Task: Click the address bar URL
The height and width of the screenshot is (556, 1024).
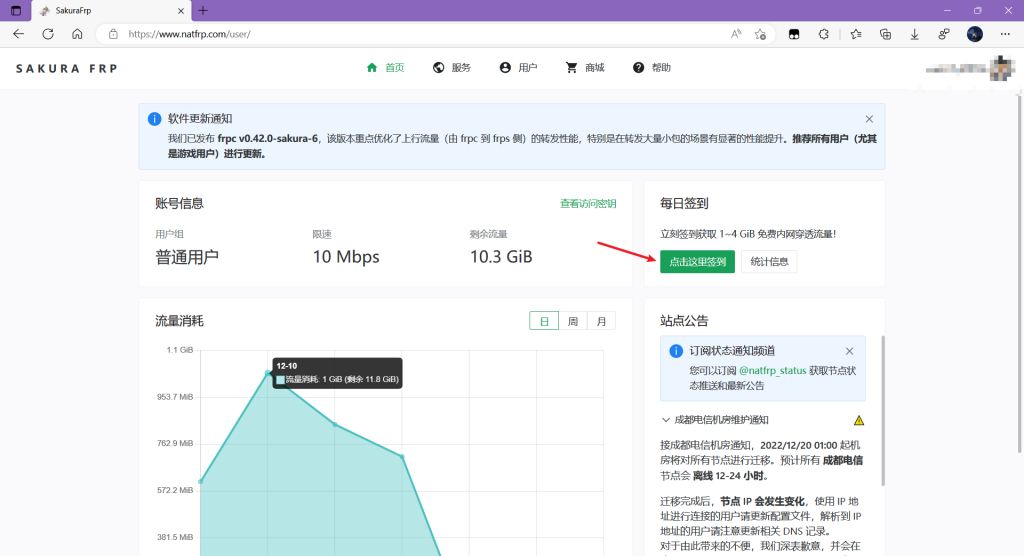Action: click(189, 34)
